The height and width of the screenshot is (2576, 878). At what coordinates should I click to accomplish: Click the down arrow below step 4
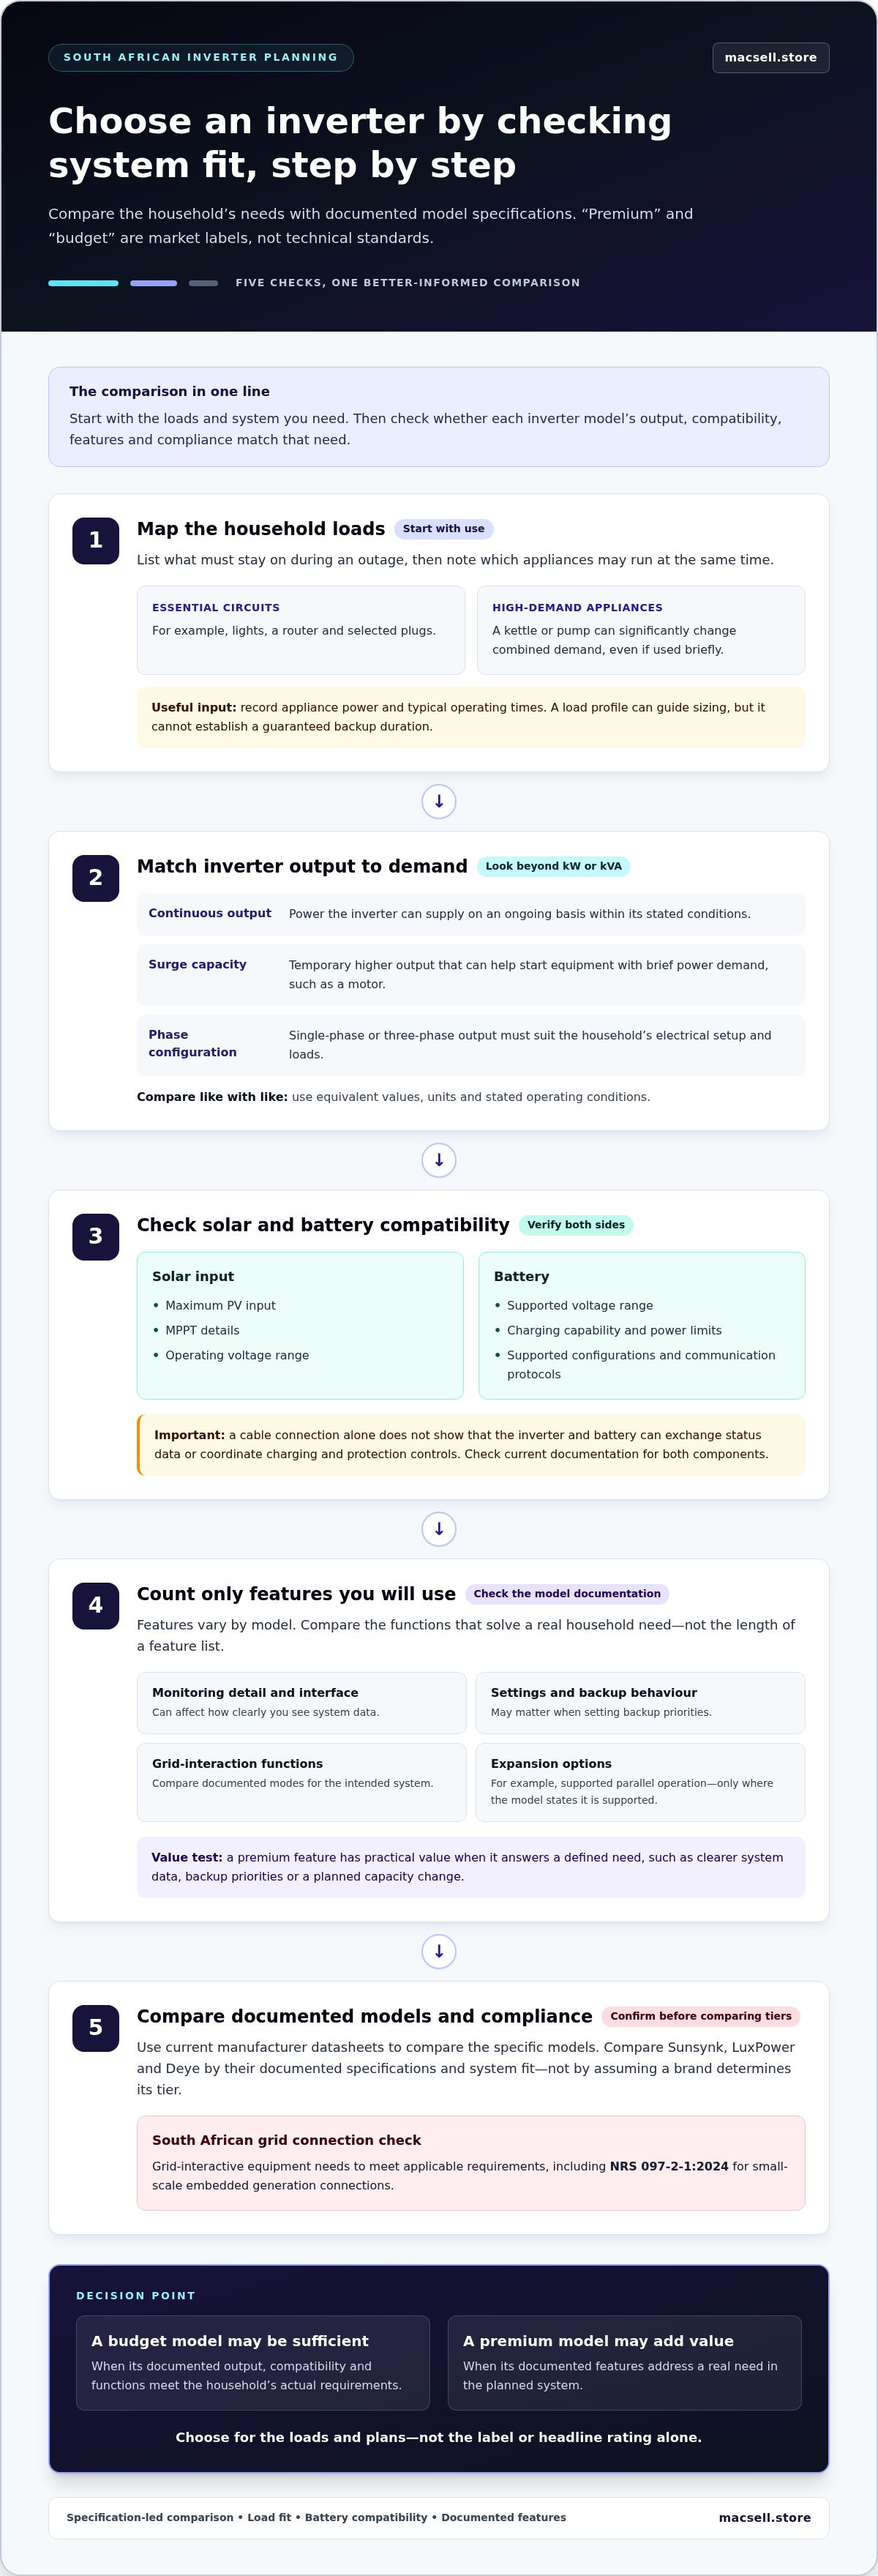click(x=439, y=1951)
